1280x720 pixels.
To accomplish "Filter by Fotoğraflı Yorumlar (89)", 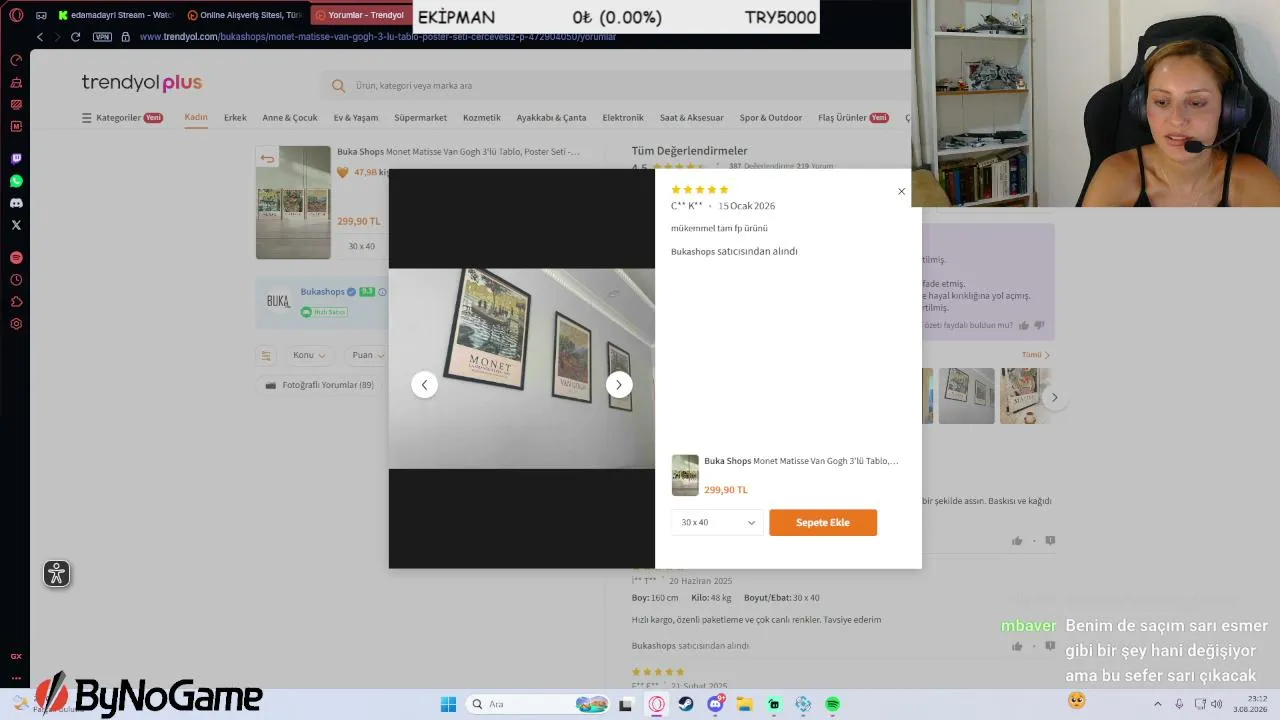I will point(320,385).
